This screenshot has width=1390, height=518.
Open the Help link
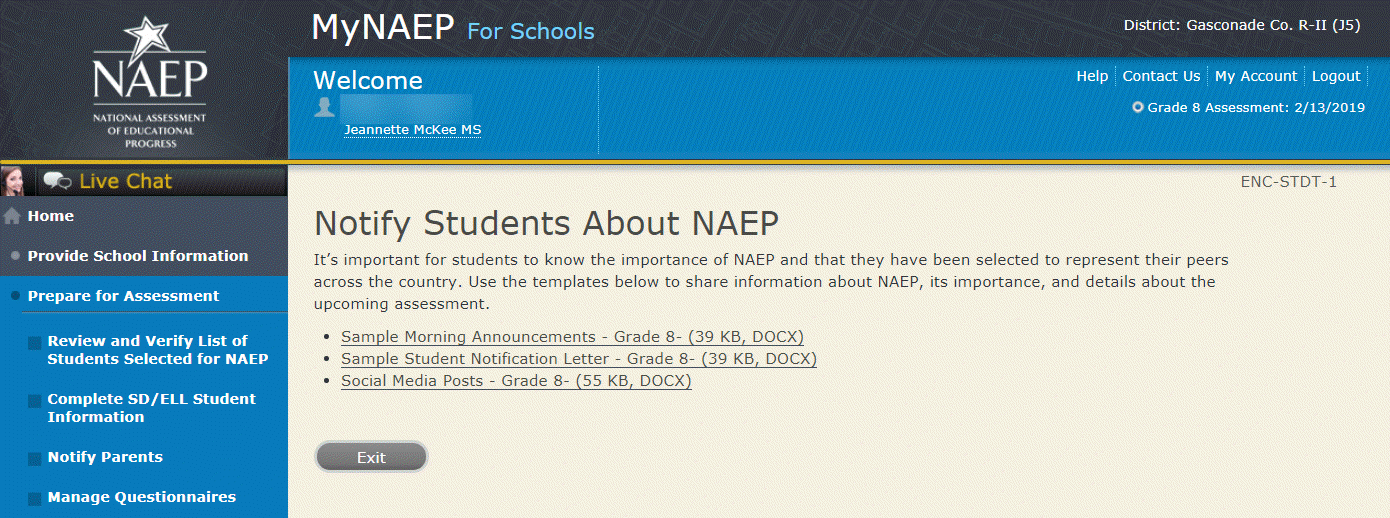[1092, 76]
